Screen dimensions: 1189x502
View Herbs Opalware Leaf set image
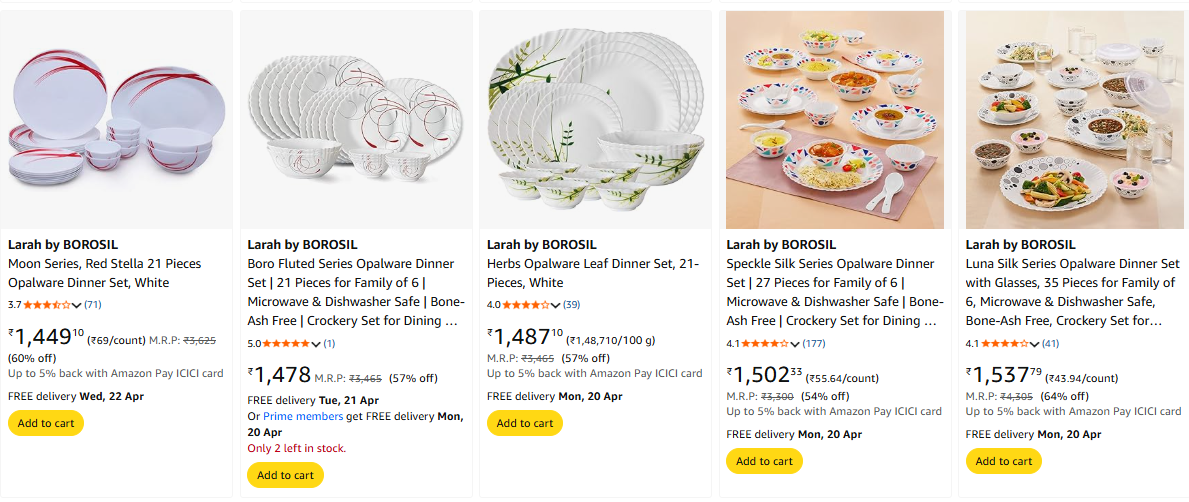(595, 119)
